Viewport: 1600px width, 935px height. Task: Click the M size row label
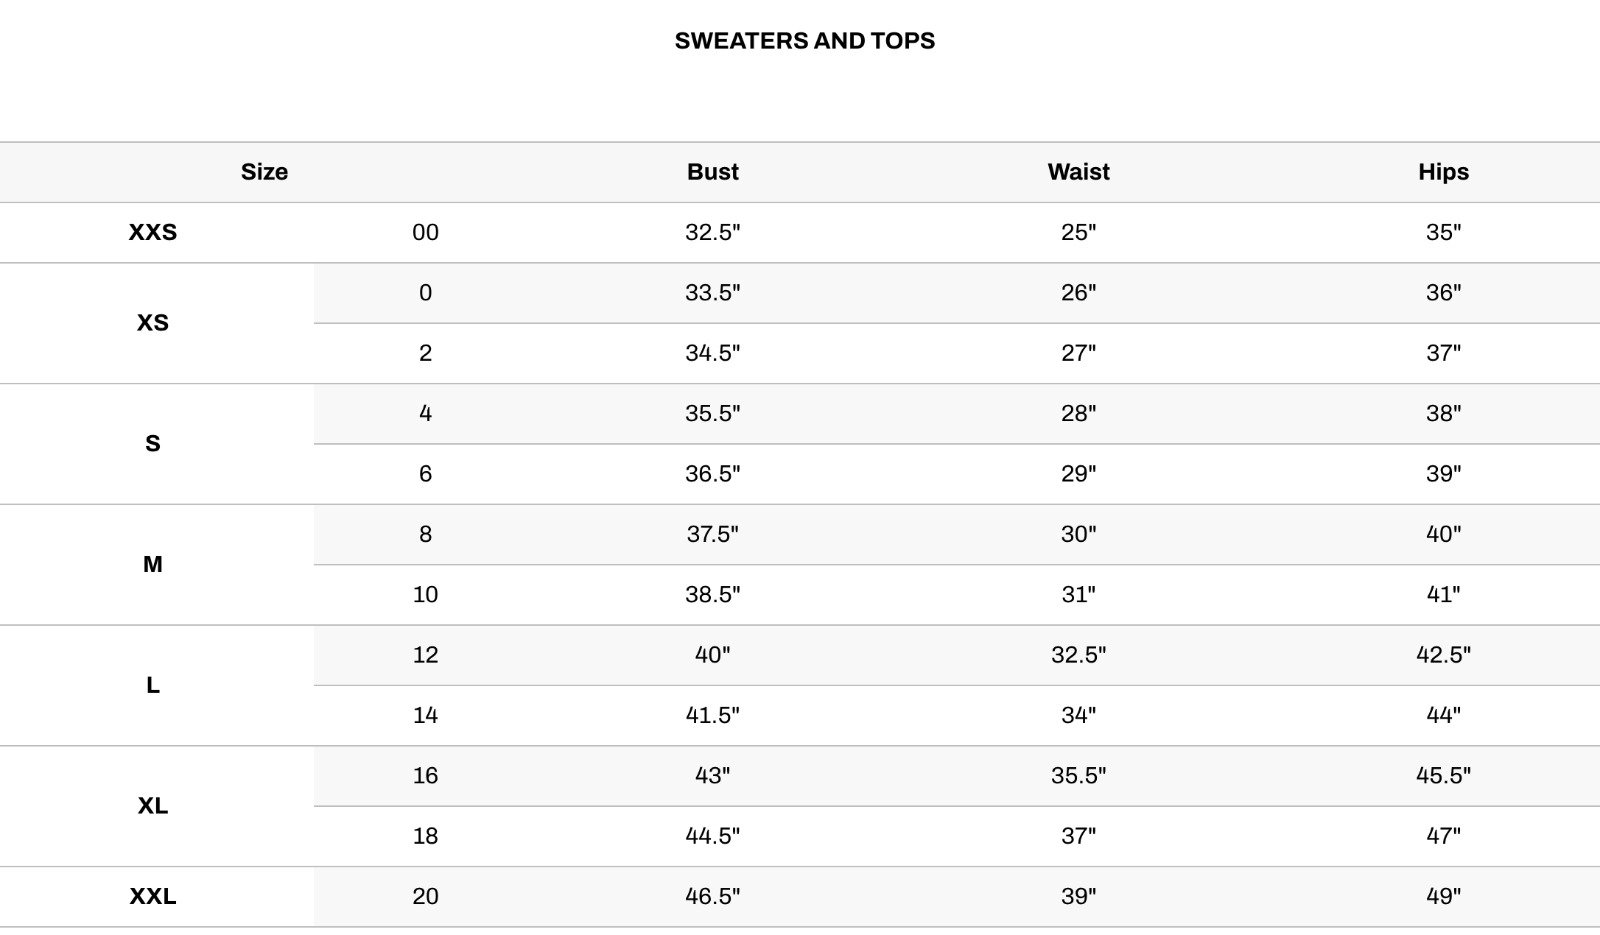point(153,564)
